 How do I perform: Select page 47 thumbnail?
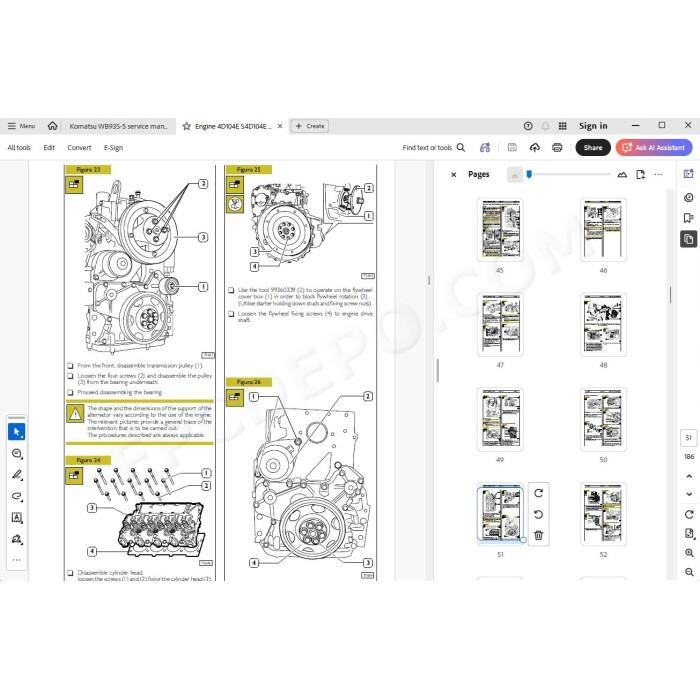500,324
